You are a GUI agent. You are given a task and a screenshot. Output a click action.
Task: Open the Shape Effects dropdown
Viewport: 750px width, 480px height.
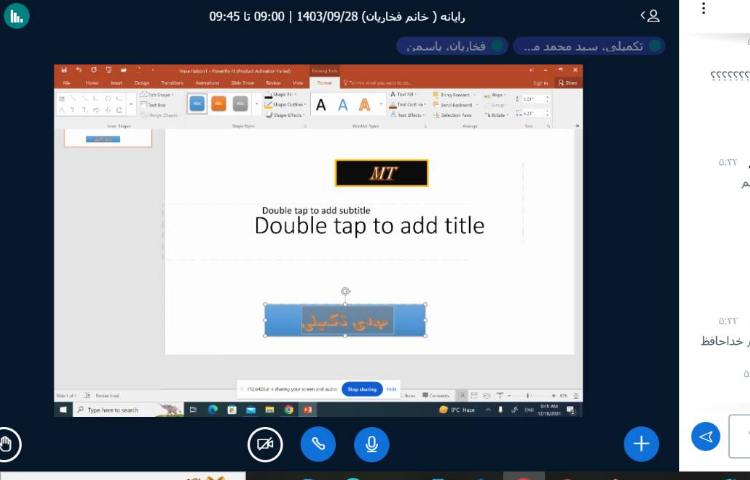284,115
